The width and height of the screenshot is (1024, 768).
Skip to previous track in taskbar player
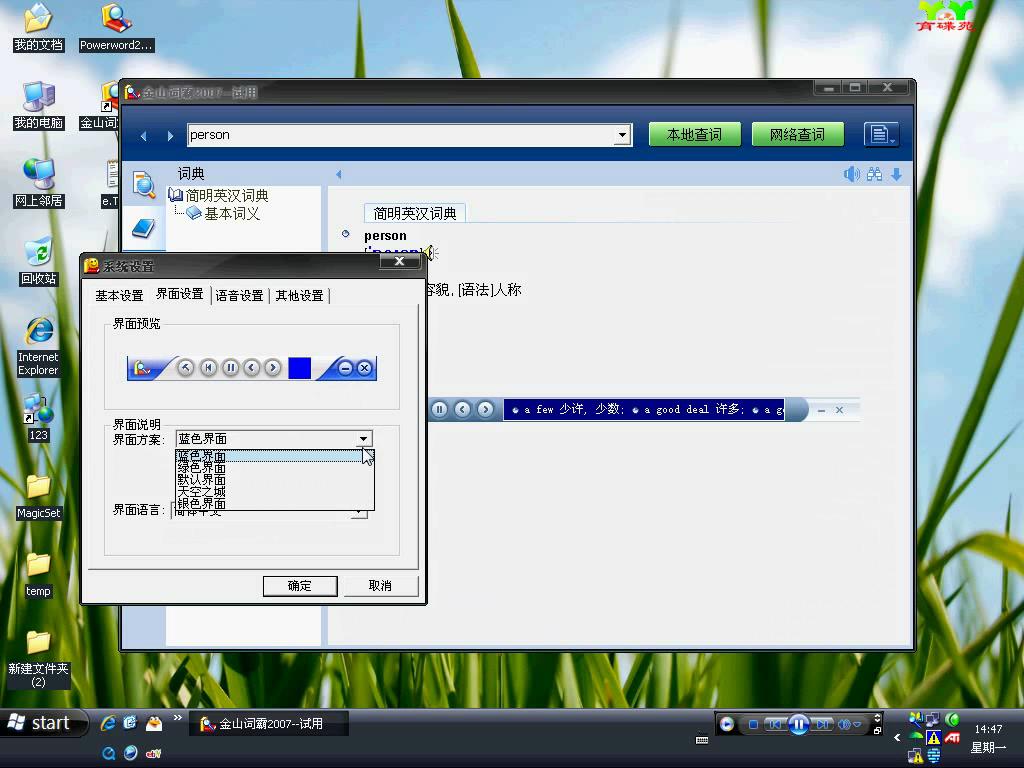click(775, 724)
